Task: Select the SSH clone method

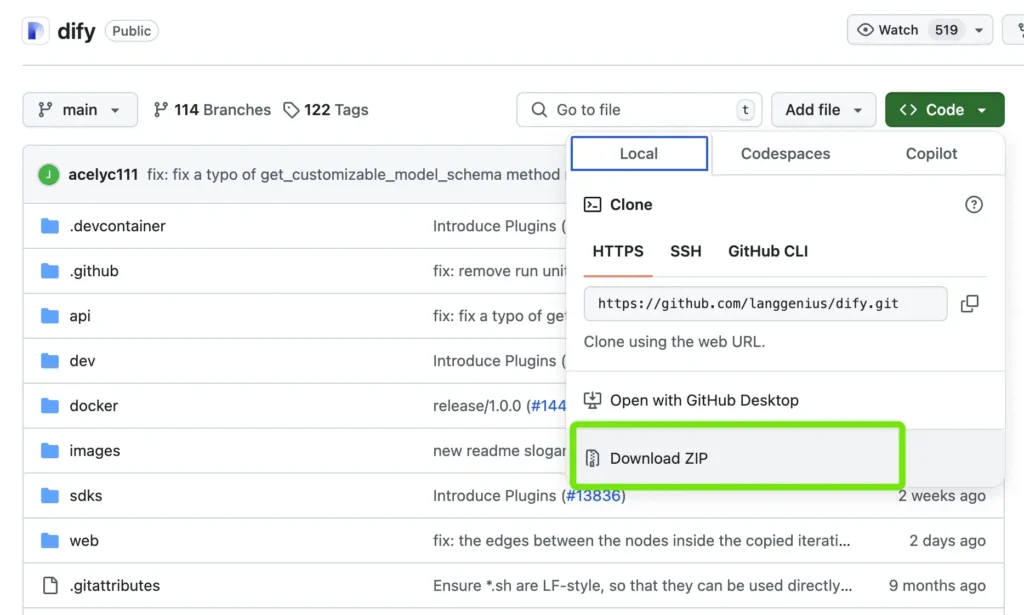Action: (x=685, y=251)
